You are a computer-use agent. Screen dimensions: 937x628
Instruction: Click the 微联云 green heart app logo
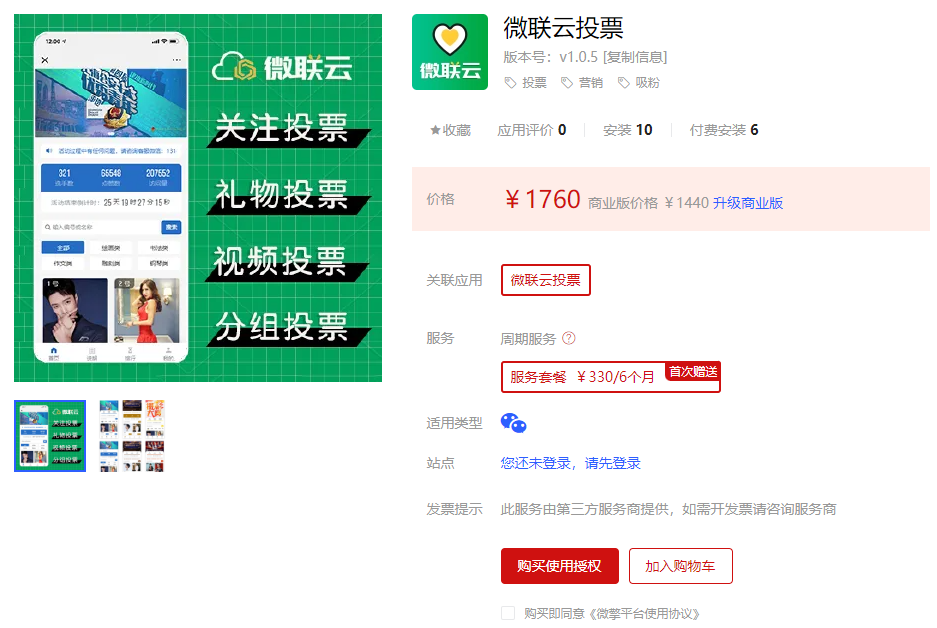click(x=449, y=52)
